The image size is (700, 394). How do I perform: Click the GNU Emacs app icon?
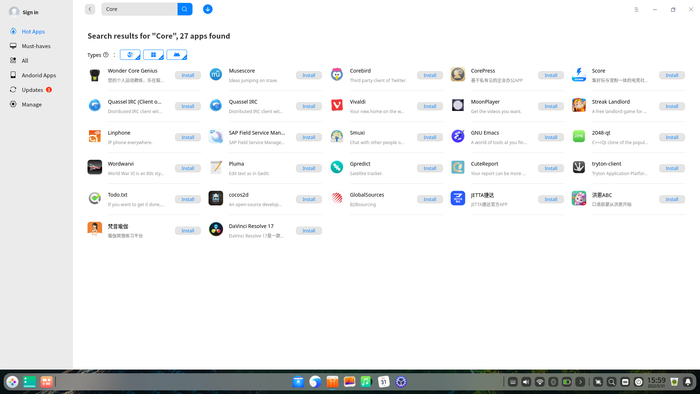pyautogui.click(x=458, y=136)
